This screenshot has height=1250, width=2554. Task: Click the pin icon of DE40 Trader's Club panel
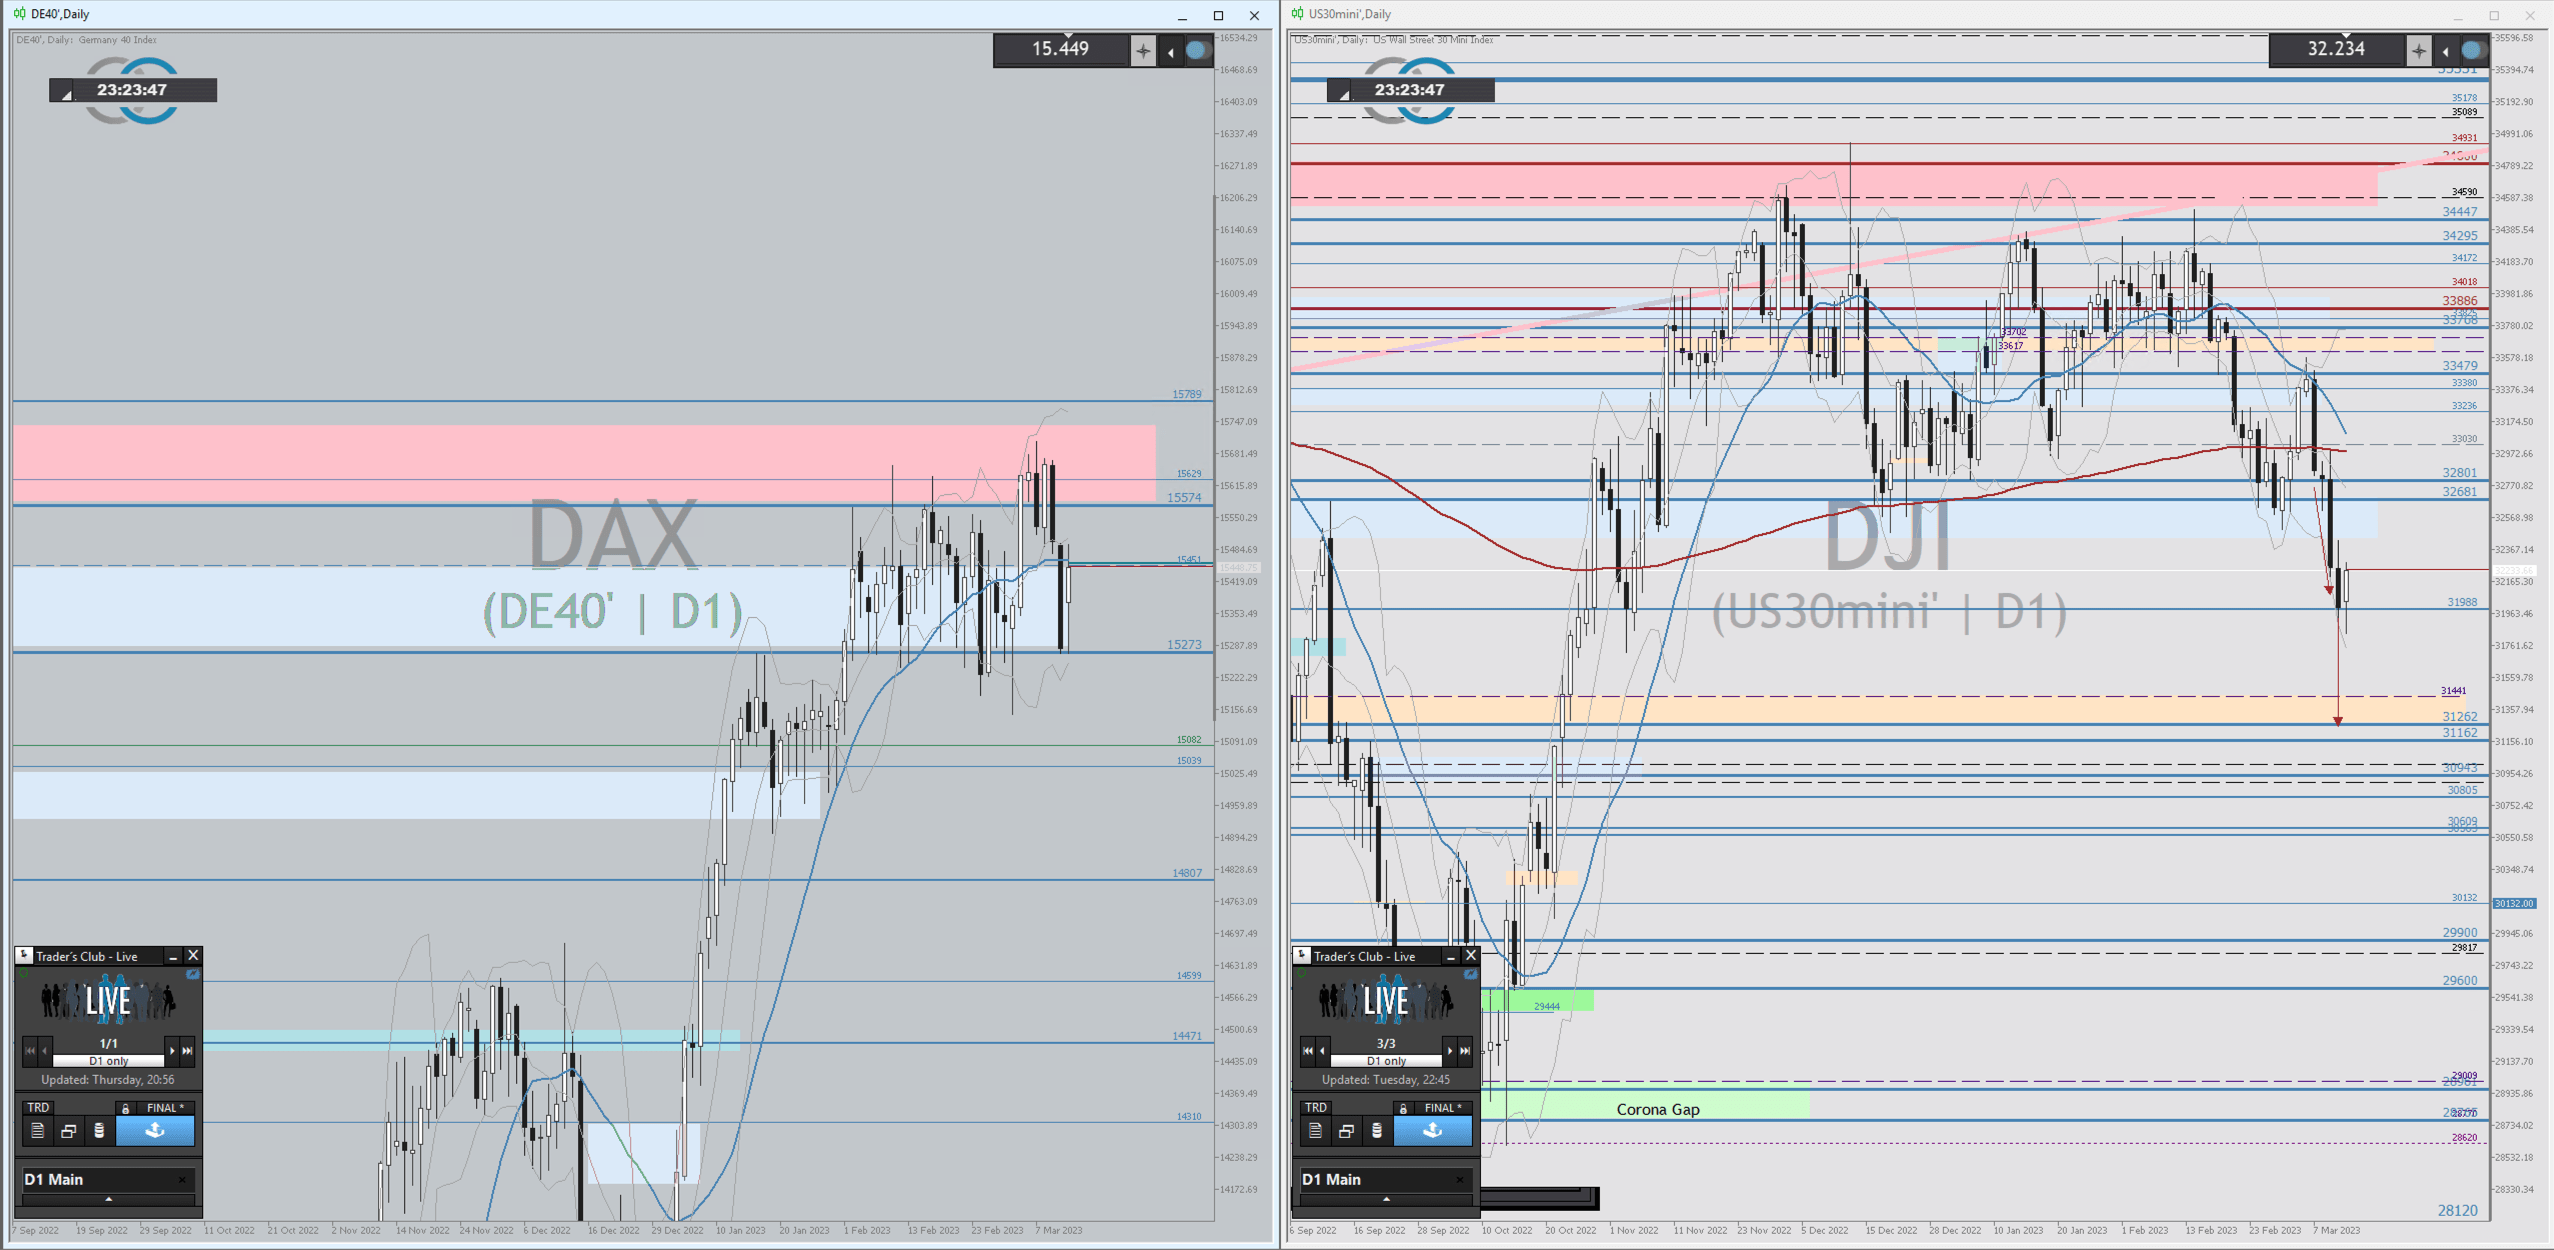coord(24,955)
